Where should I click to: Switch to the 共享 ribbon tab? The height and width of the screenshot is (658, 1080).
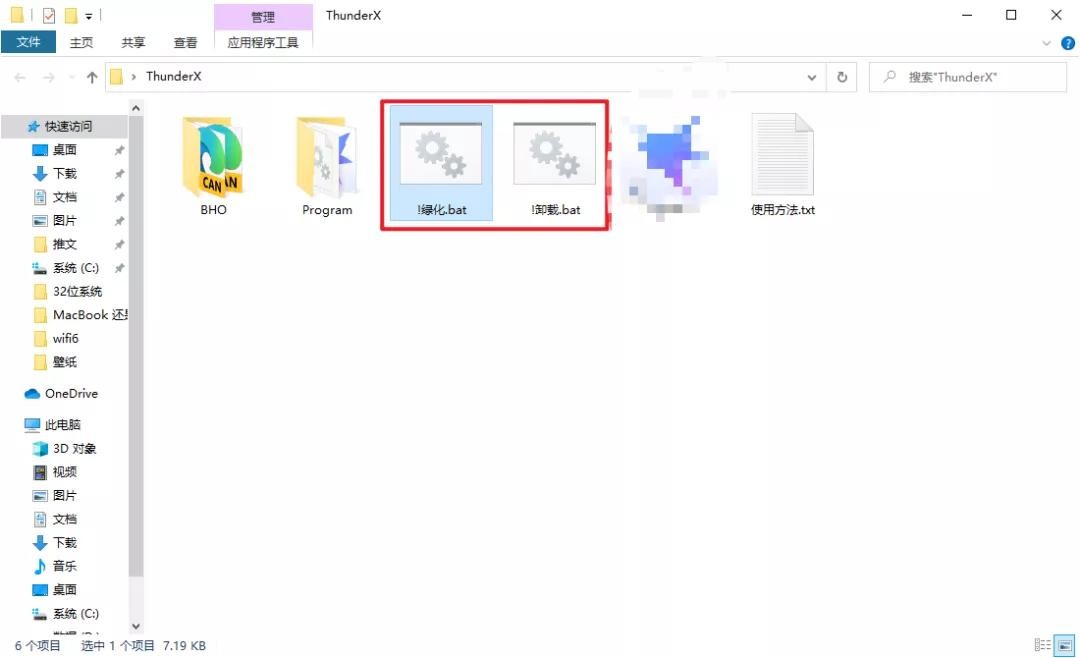[133, 43]
